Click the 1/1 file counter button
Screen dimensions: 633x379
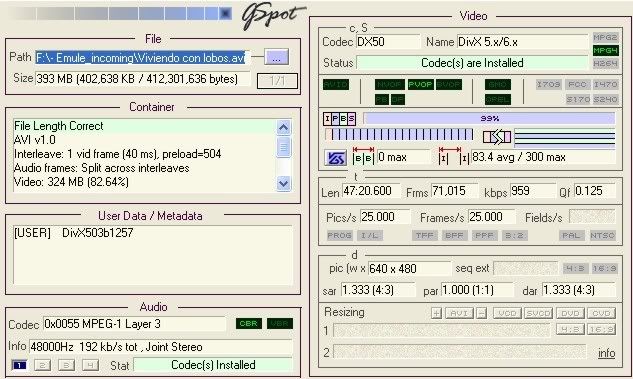pos(277,81)
